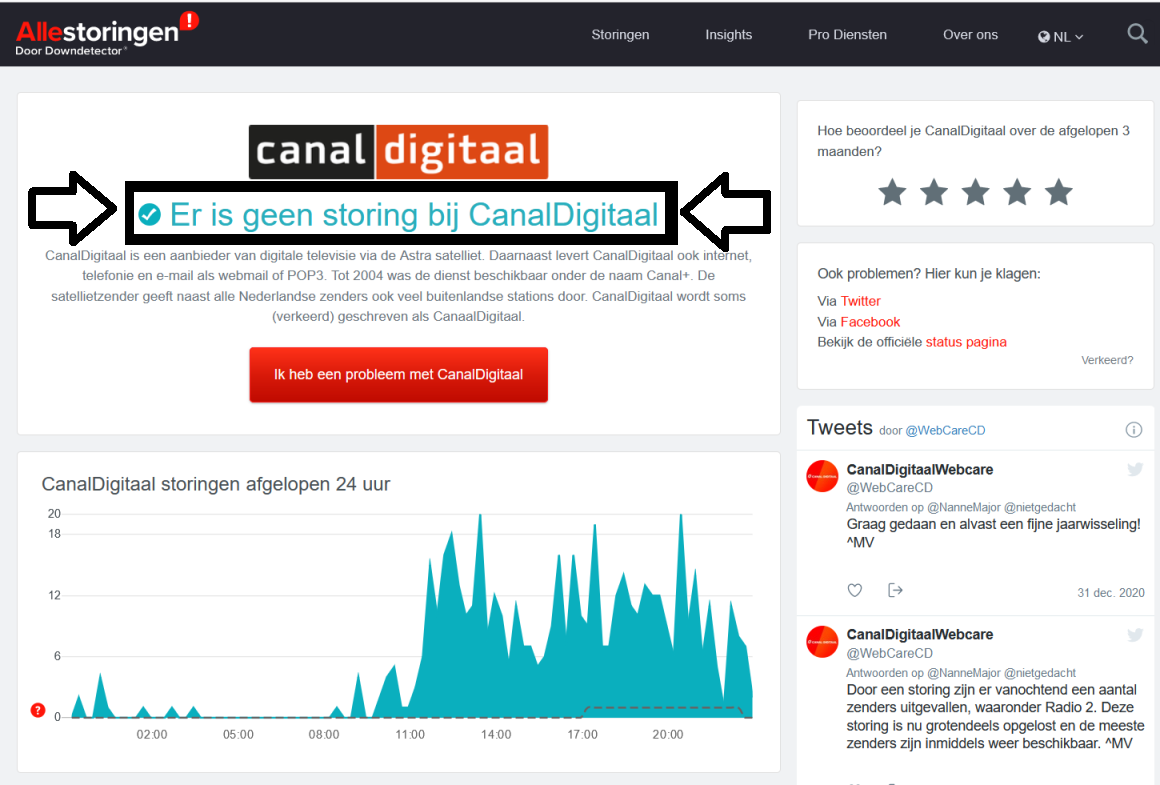Open the Twitter complaint link

click(860, 301)
